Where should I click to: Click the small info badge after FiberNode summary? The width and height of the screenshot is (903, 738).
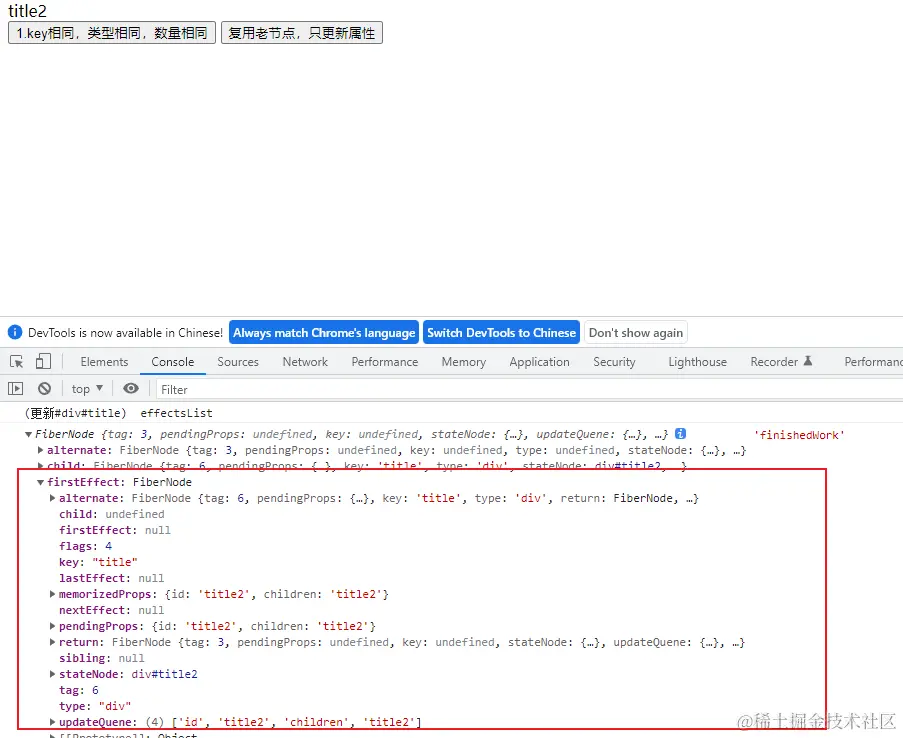680,434
